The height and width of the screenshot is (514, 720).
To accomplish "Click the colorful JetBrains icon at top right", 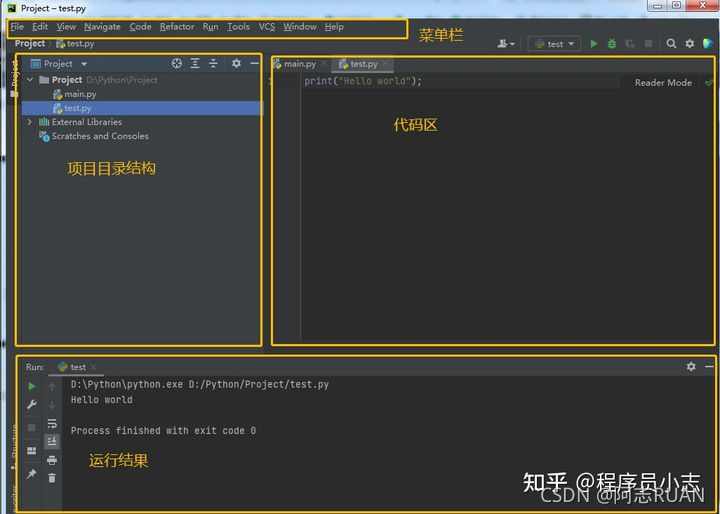I will pos(708,43).
